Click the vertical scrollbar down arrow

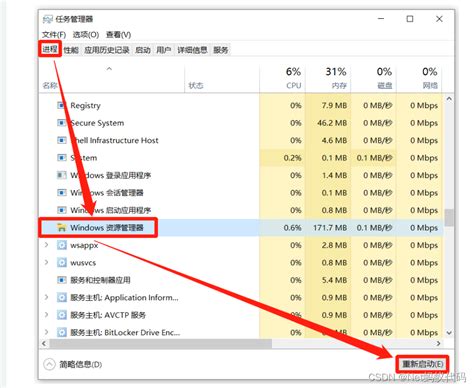[449, 332]
